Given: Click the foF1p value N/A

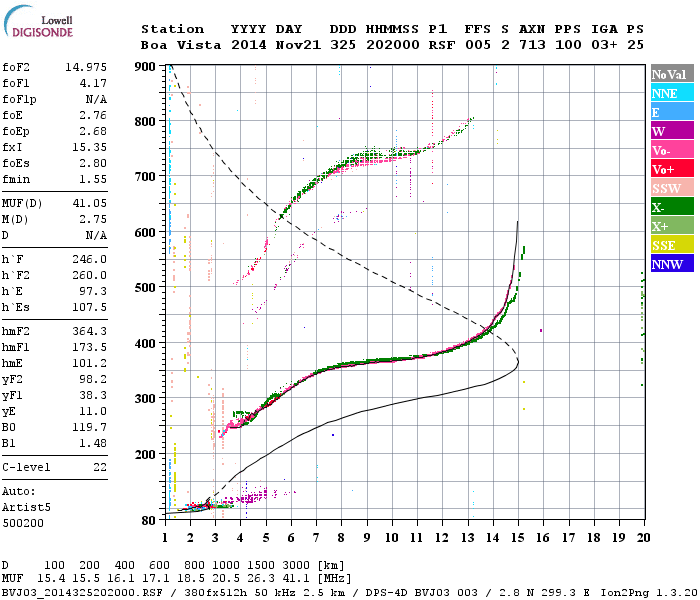Looking at the screenshot, I should pos(97,99).
